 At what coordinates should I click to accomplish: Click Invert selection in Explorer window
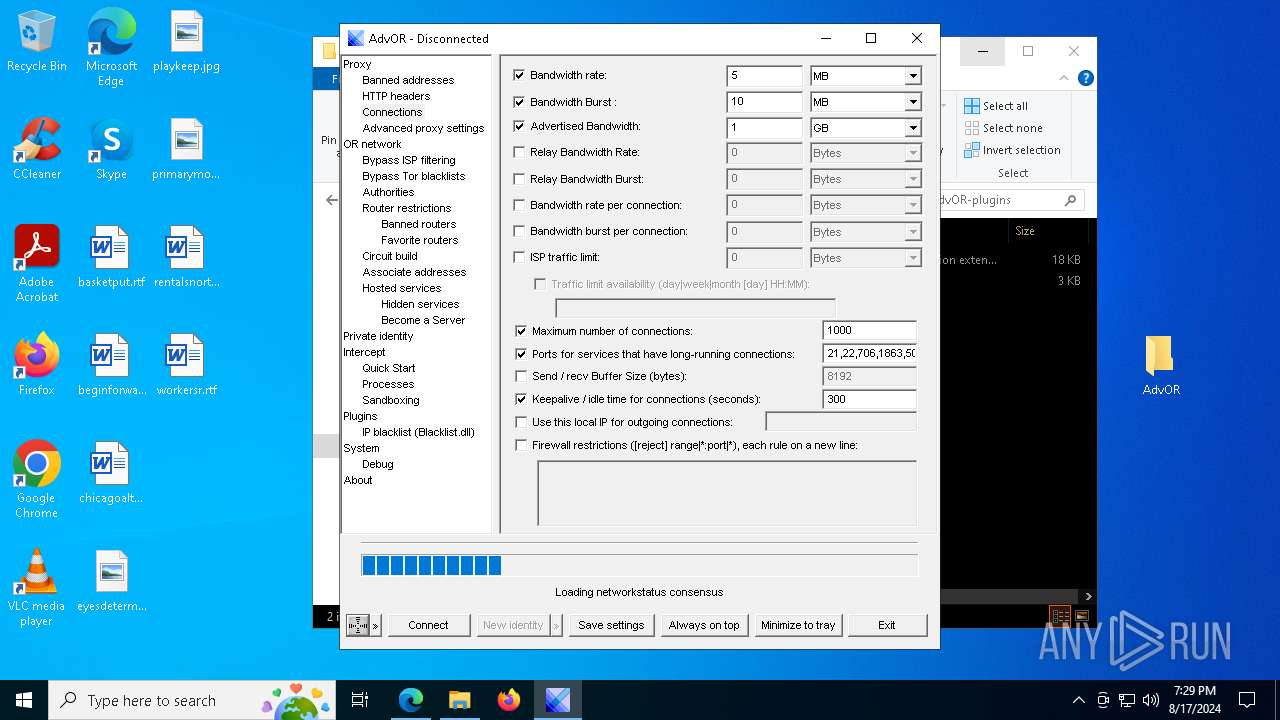pos(1012,150)
